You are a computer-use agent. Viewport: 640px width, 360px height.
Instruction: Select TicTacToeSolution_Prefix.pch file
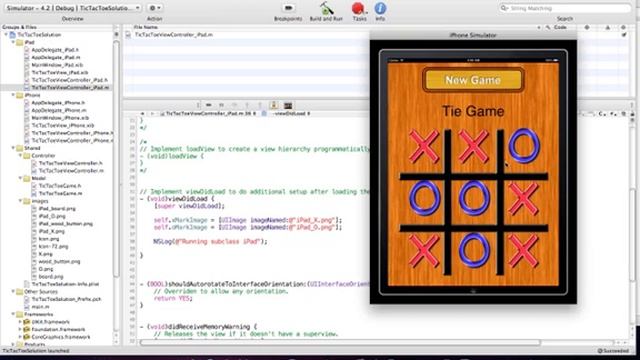click(67, 299)
